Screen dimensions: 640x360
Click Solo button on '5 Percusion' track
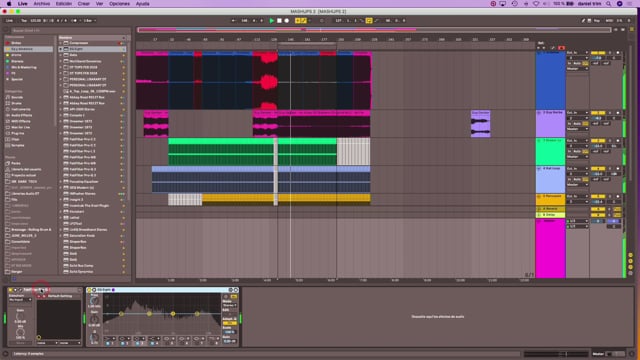[611, 196]
